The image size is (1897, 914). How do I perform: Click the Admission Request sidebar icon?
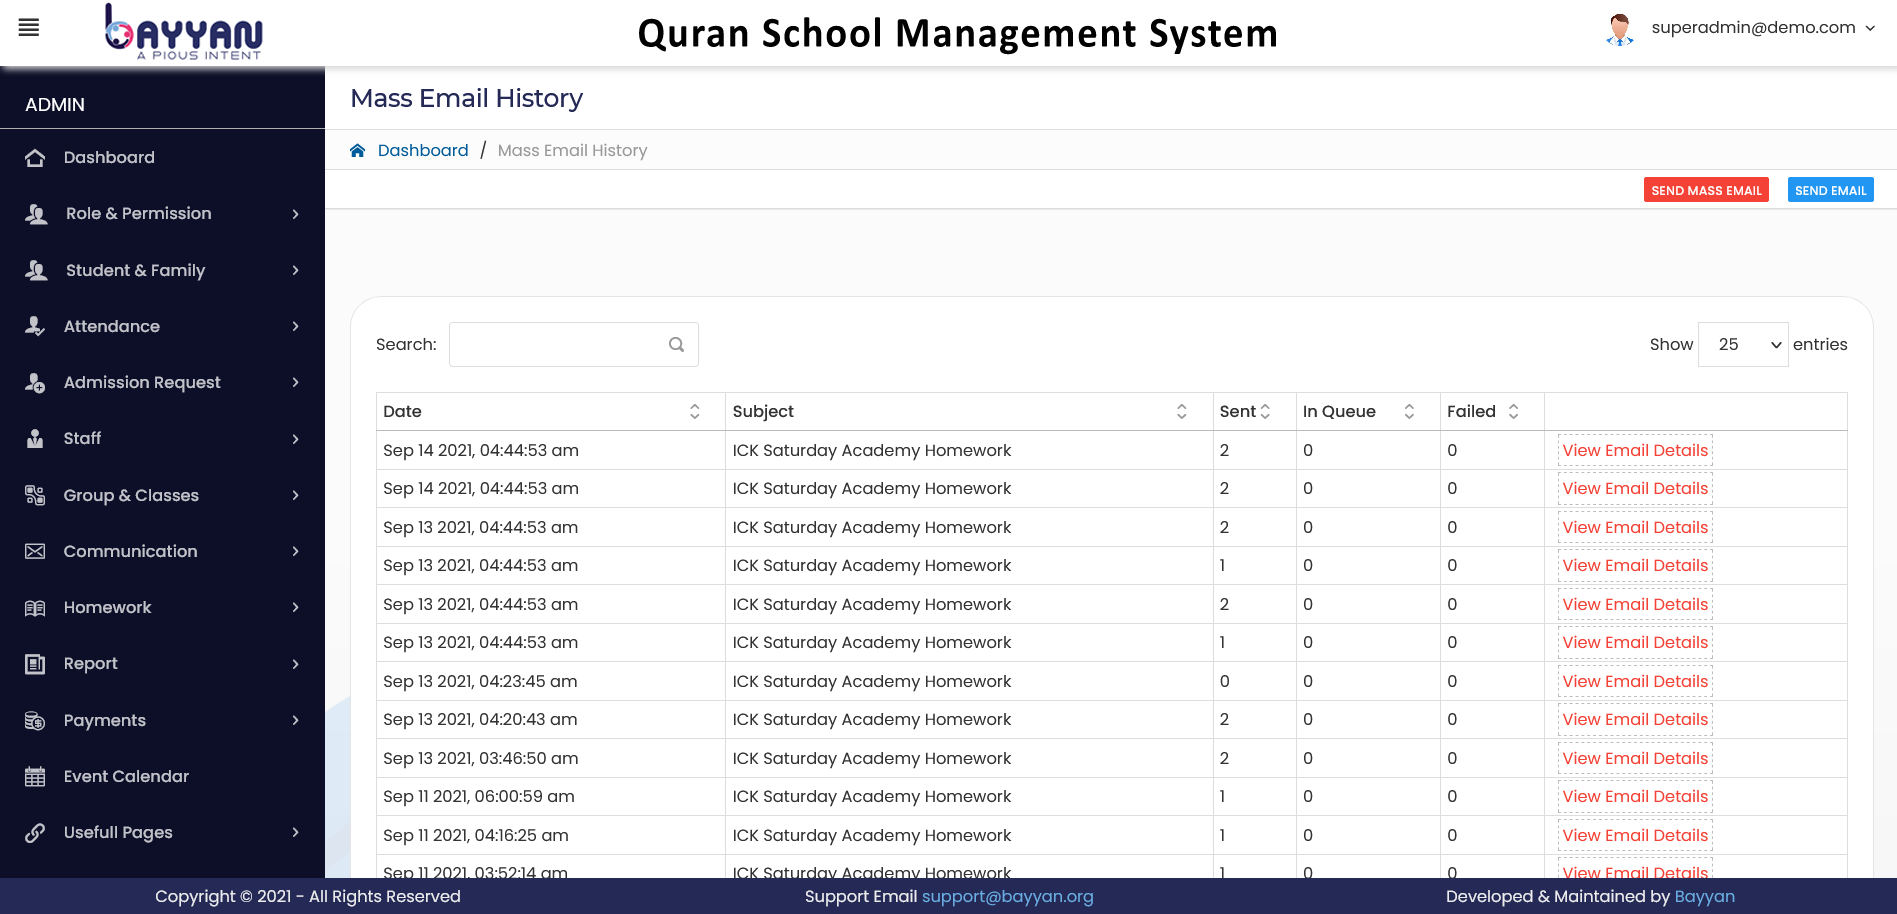35,382
